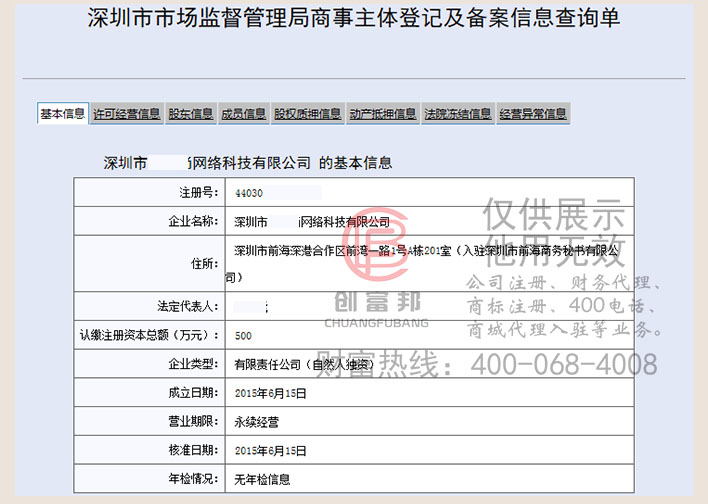Click the heading 网络科技有限公司 的基本信息

[291, 163]
